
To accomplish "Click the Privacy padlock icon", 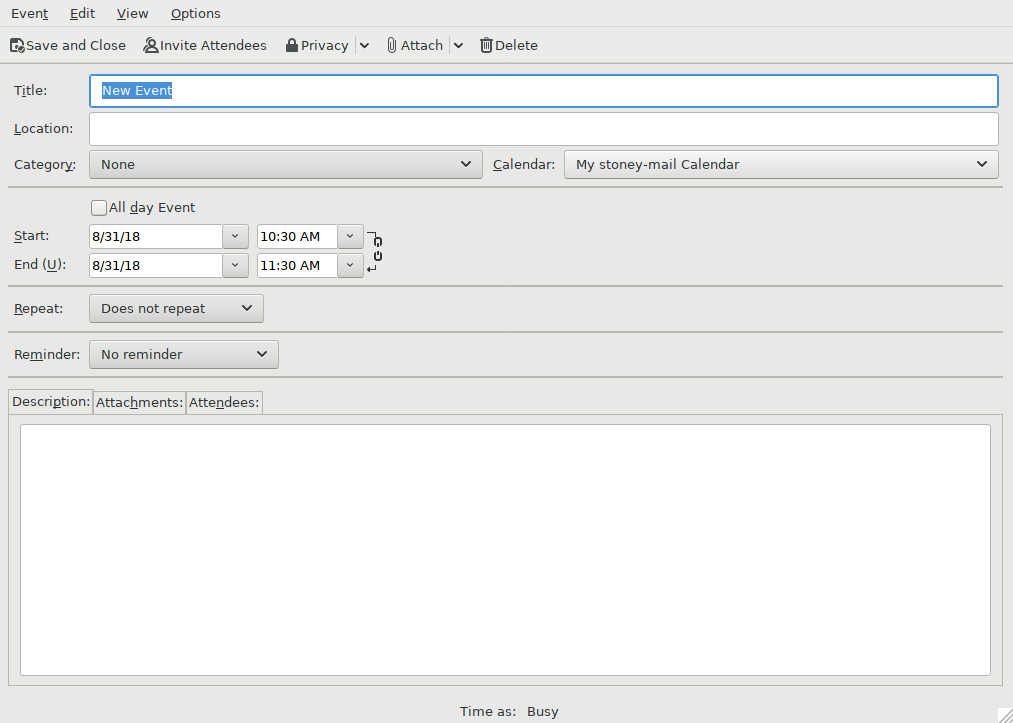I will pos(291,45).
